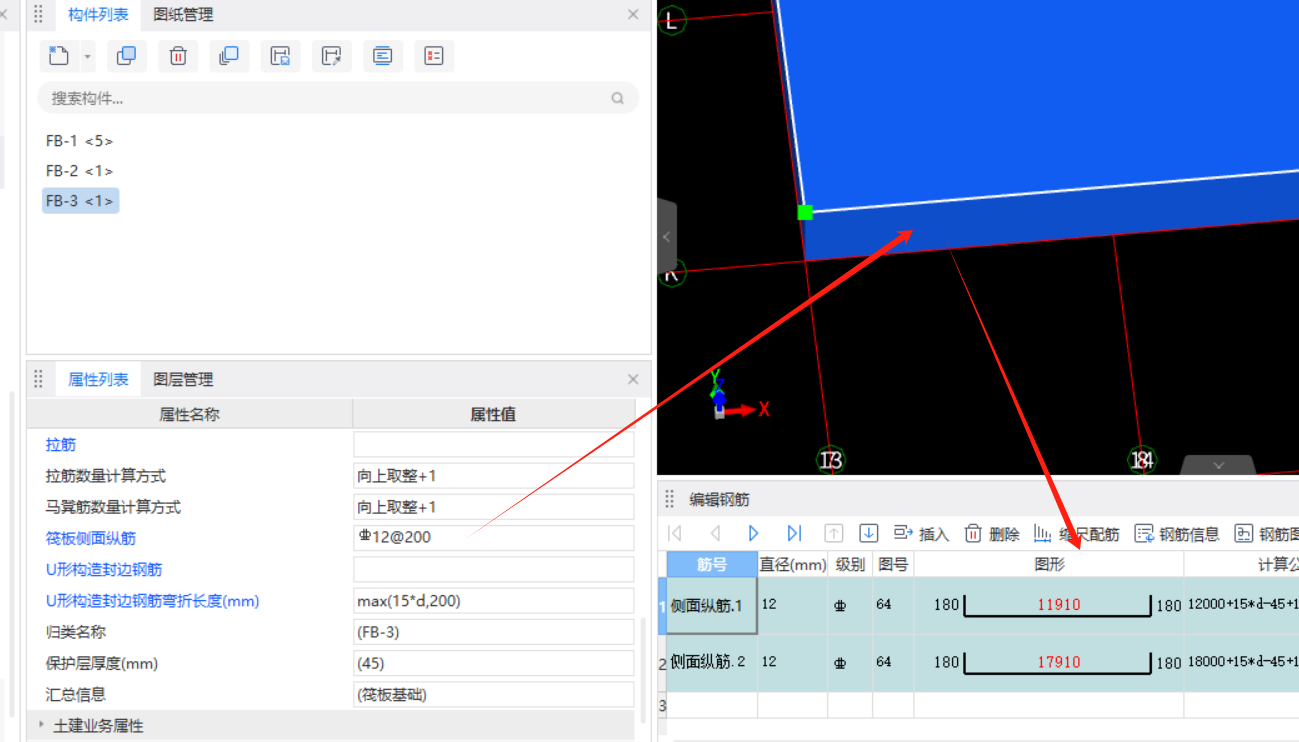Click the new component icon
1299x742 pixels.
pos(59,56)
